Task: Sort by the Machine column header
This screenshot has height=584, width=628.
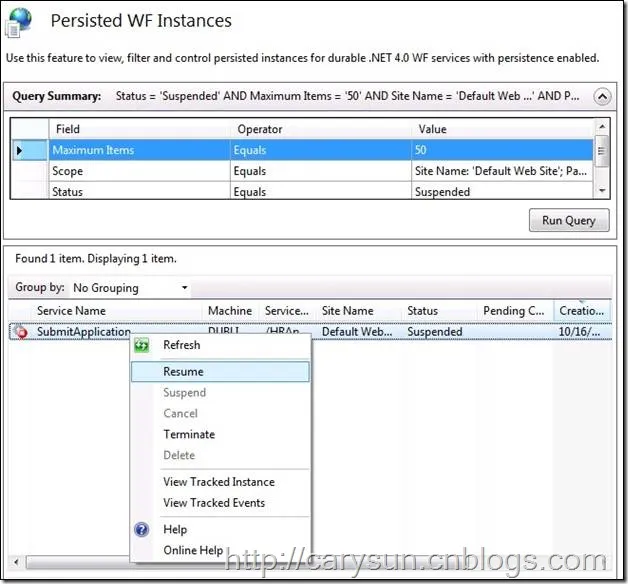Action: (x=230, y=311)
